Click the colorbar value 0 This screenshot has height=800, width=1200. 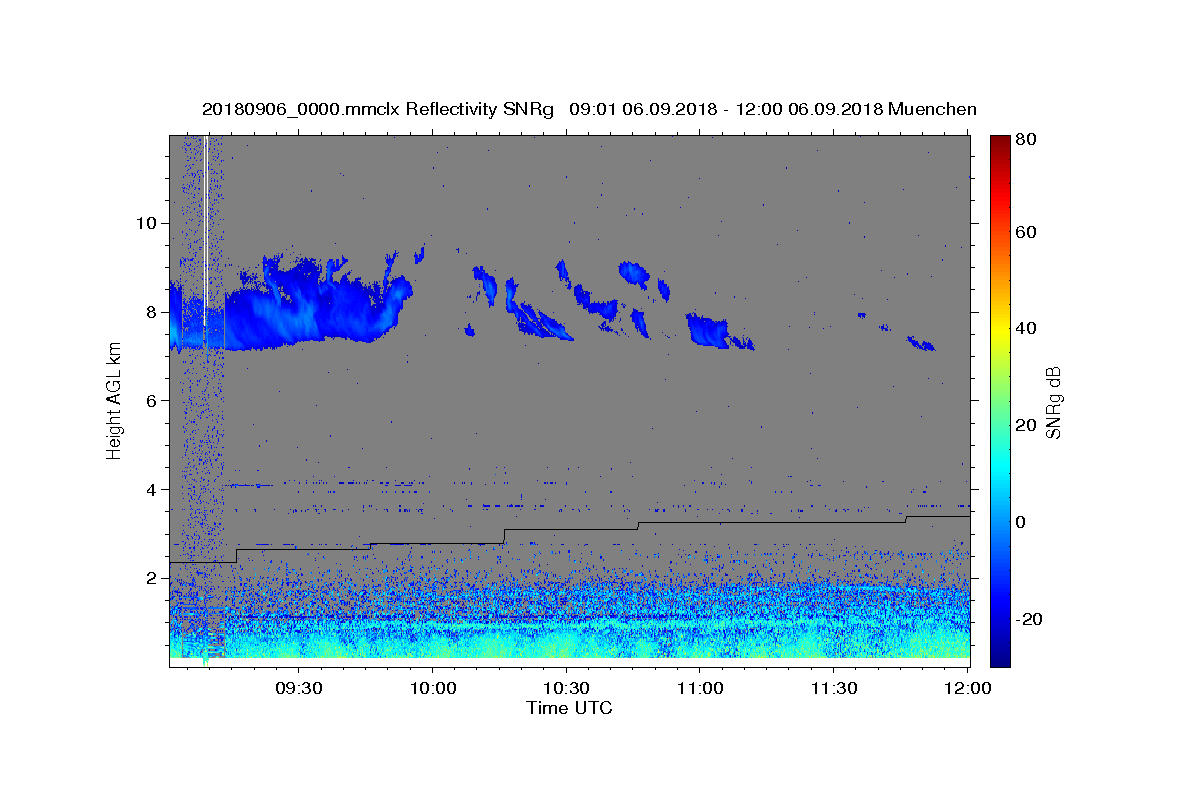click(x=1022, y=522)
